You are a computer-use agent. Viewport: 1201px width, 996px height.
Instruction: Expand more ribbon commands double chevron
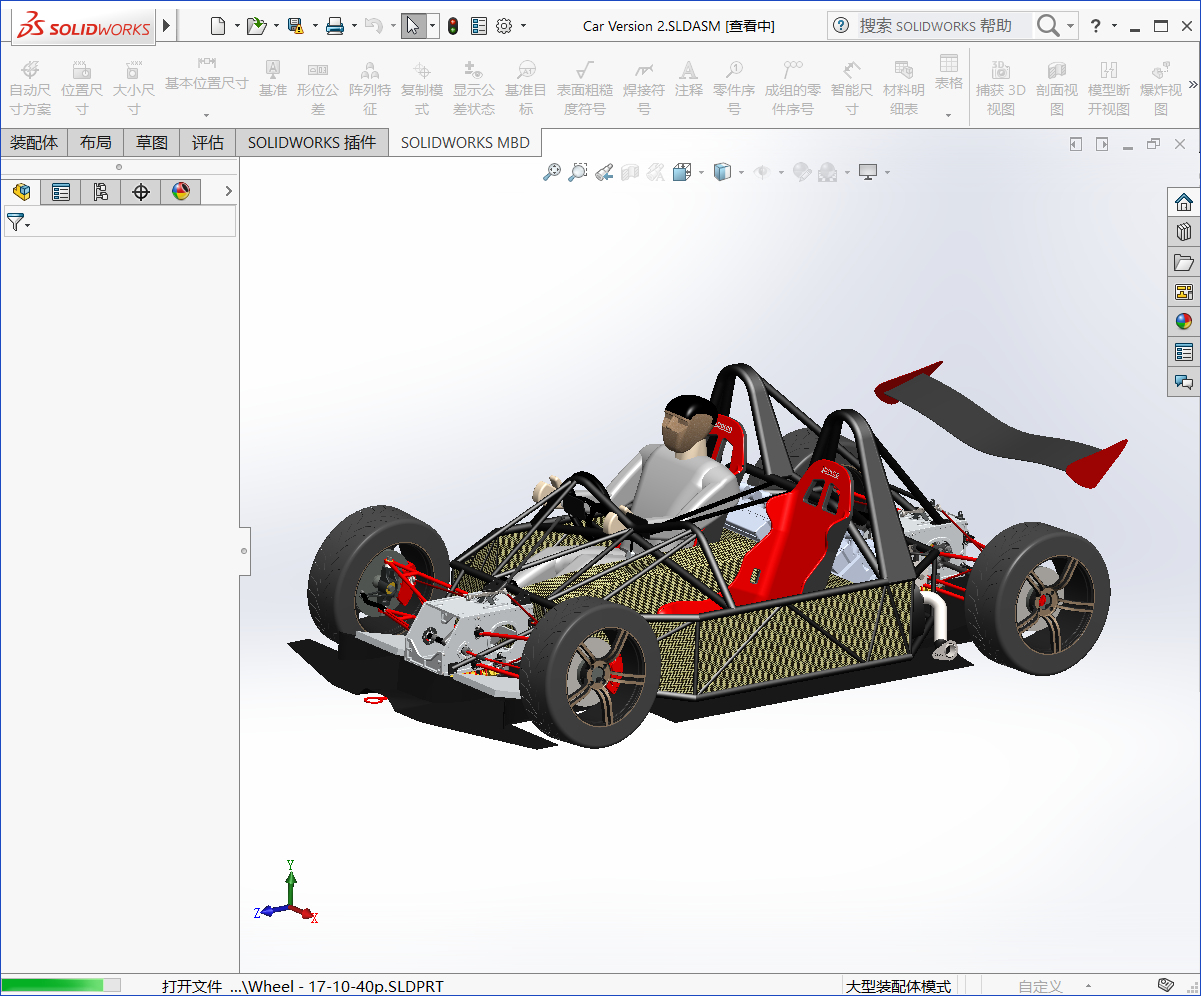pos(1192,84)
